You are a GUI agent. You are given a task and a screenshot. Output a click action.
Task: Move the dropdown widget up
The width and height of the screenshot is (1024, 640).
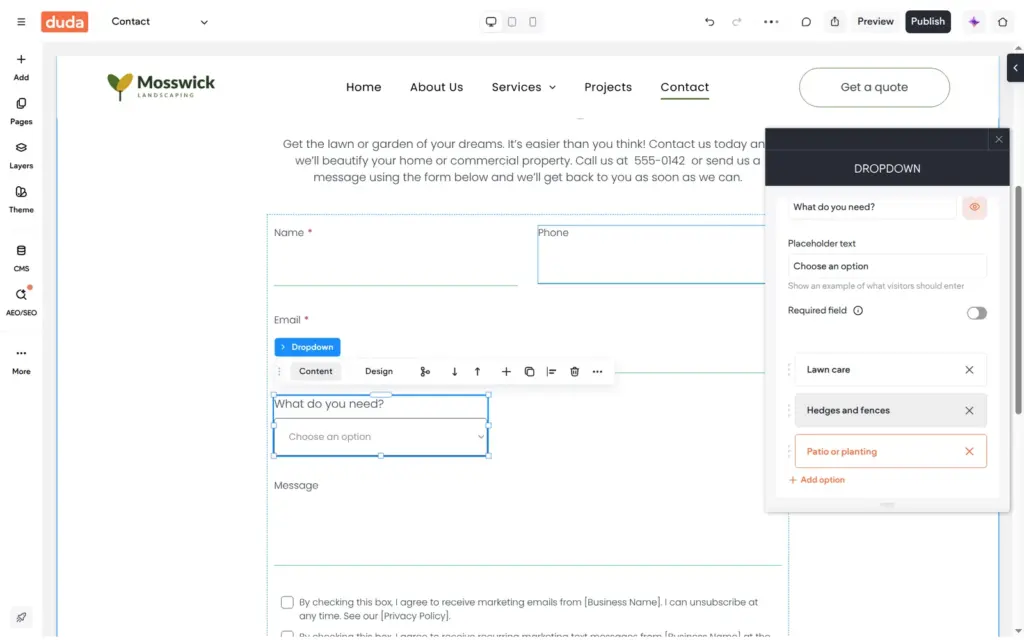(x=477, y=372)
